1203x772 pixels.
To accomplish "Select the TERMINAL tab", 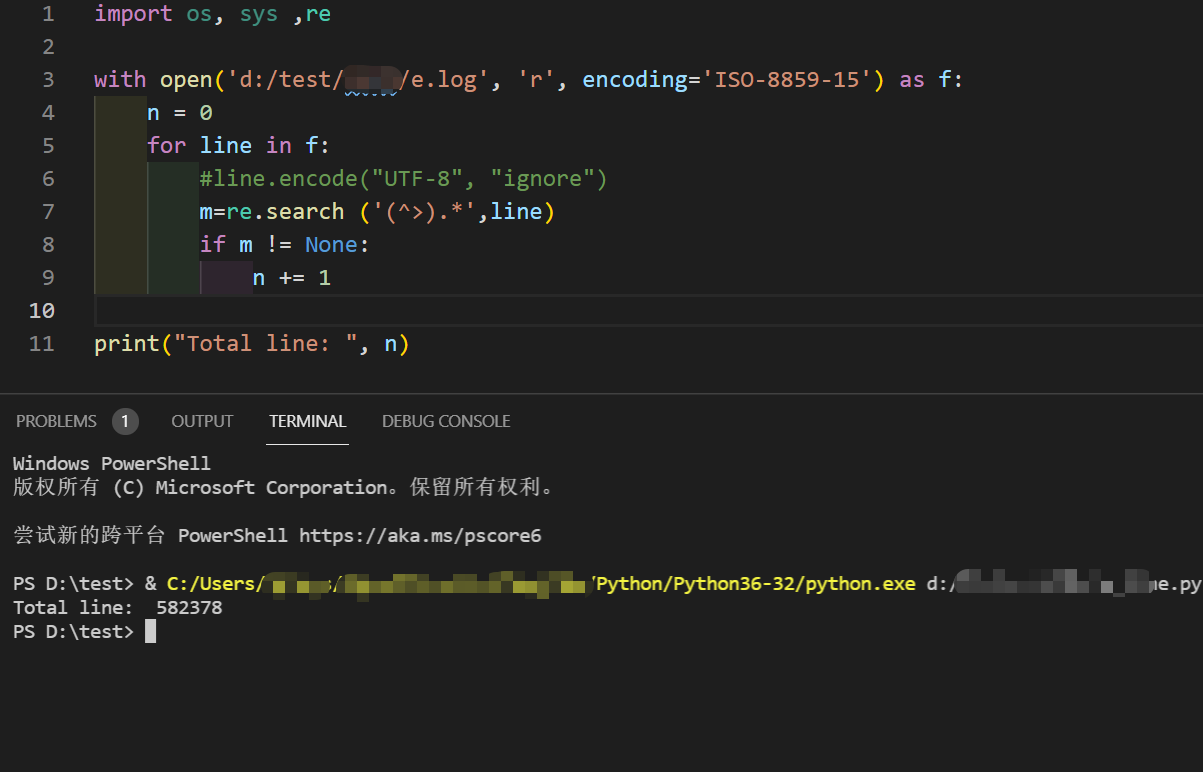I will tap(307, 421).
